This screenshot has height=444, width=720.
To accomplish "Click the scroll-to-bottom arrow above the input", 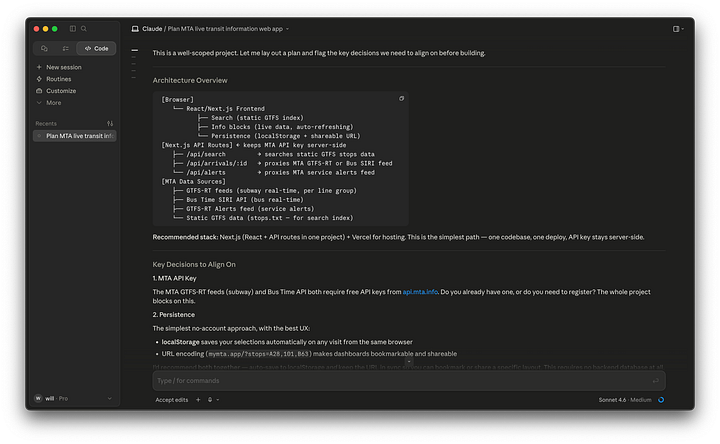I will [409, 362].
